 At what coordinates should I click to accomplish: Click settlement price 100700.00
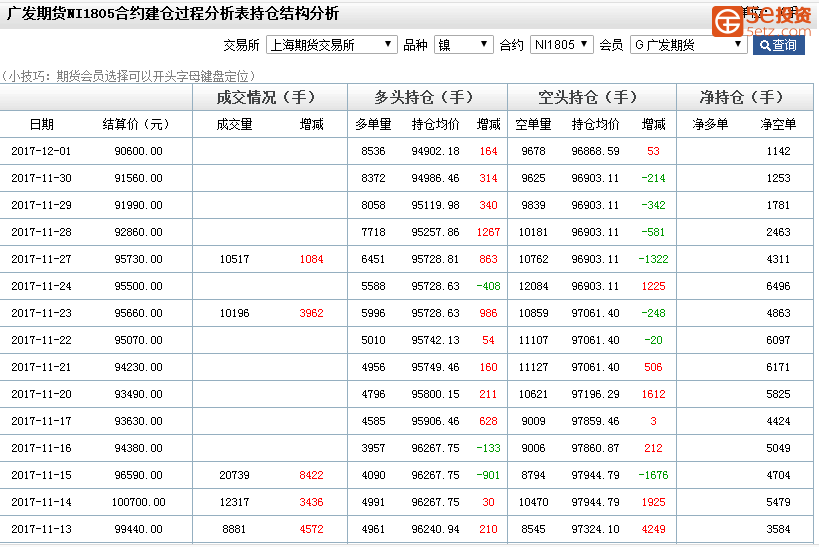tap(138, 502)
